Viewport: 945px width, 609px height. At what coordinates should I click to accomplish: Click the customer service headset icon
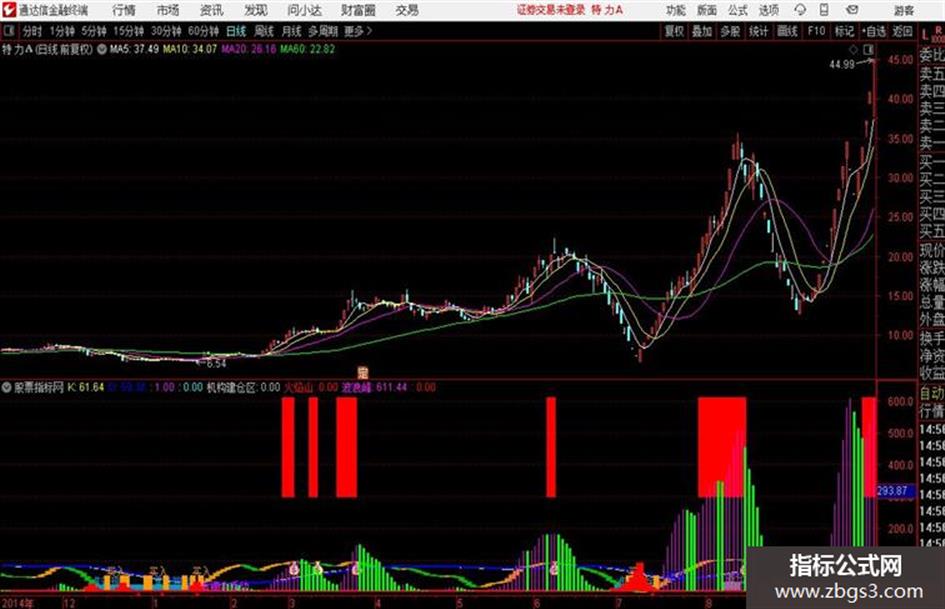click(800, 10)
